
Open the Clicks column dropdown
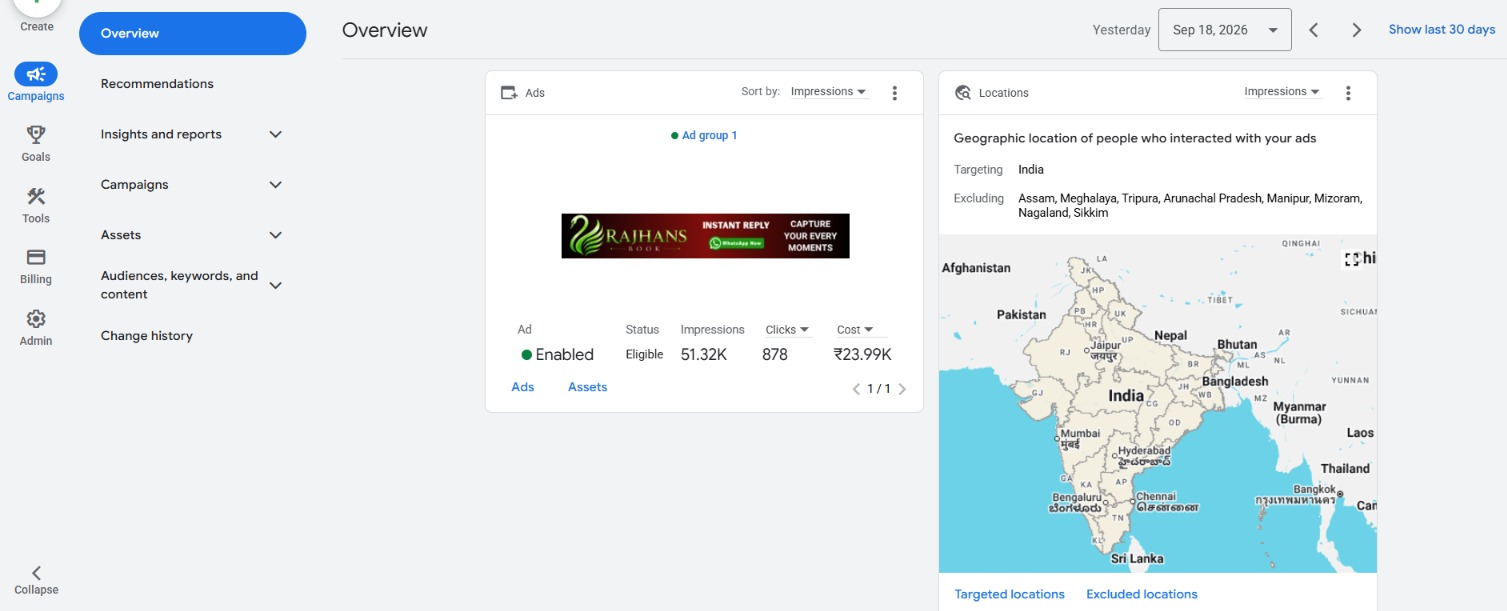click(x=787, y=329)
